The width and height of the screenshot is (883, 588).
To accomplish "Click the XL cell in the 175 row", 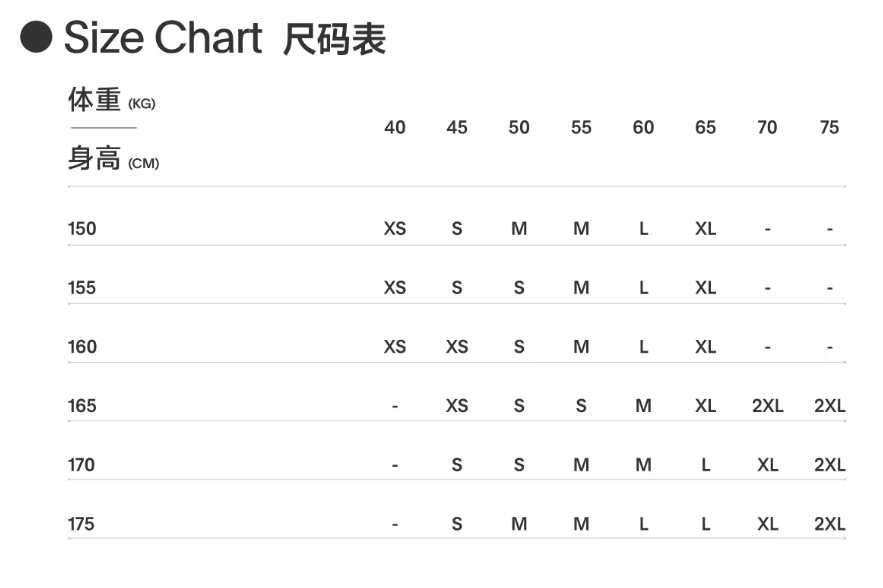I will 767,524.
